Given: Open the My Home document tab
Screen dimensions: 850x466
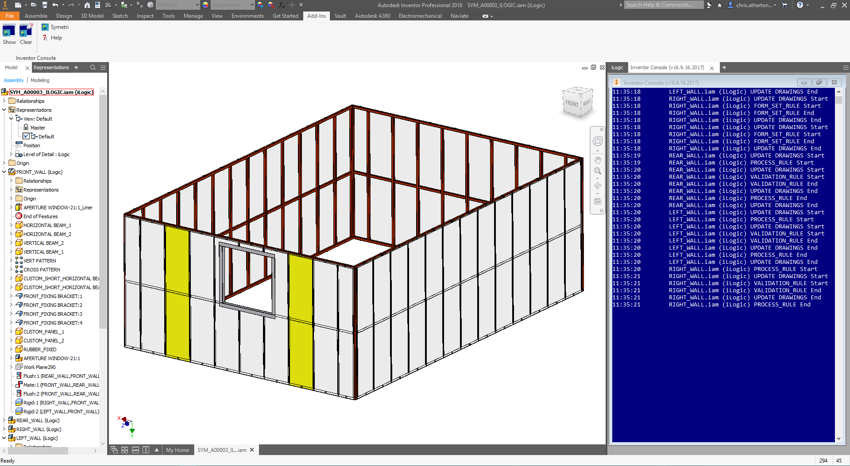Looking at the screenshot, I should coord(177,450).
